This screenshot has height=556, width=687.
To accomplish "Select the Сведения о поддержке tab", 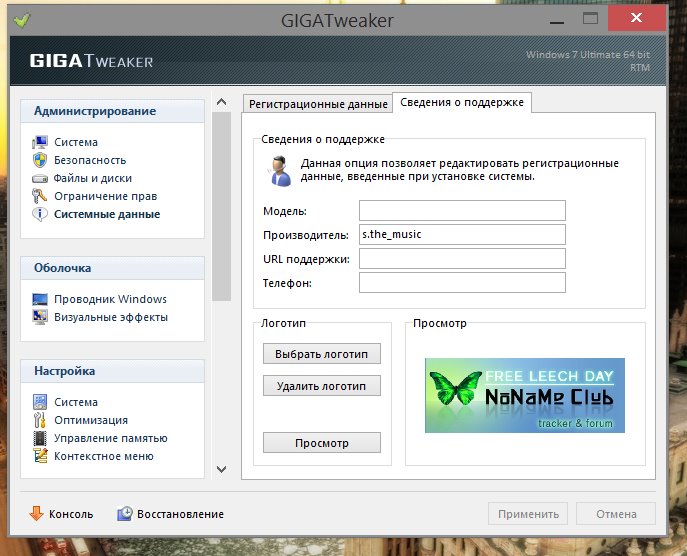I will (461, 103).
